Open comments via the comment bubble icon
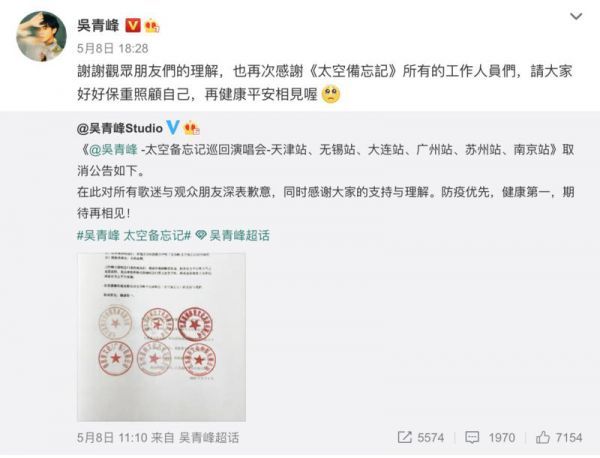This screenshot has height=458, width=600. [472, 437]
